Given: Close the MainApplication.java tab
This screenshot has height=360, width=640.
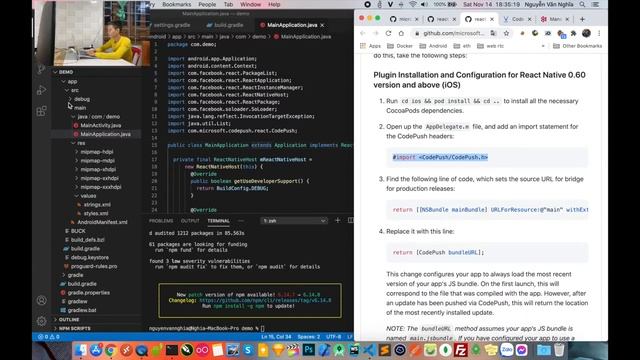Looking at the screenshot, I should tap(322, 25).
